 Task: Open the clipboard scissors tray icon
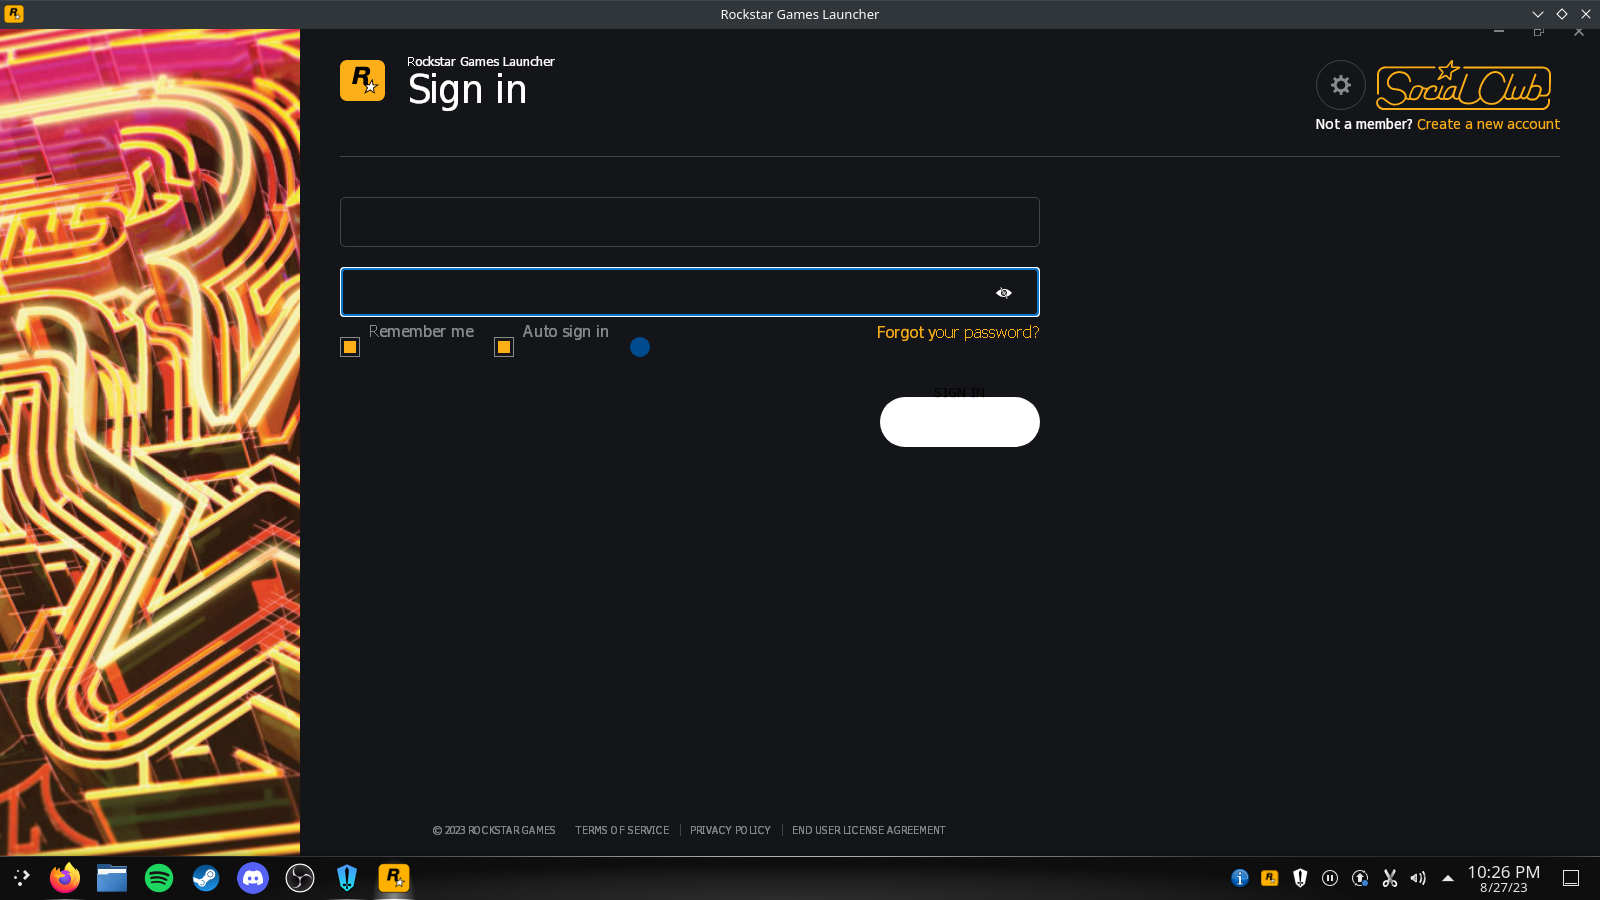1390,878
